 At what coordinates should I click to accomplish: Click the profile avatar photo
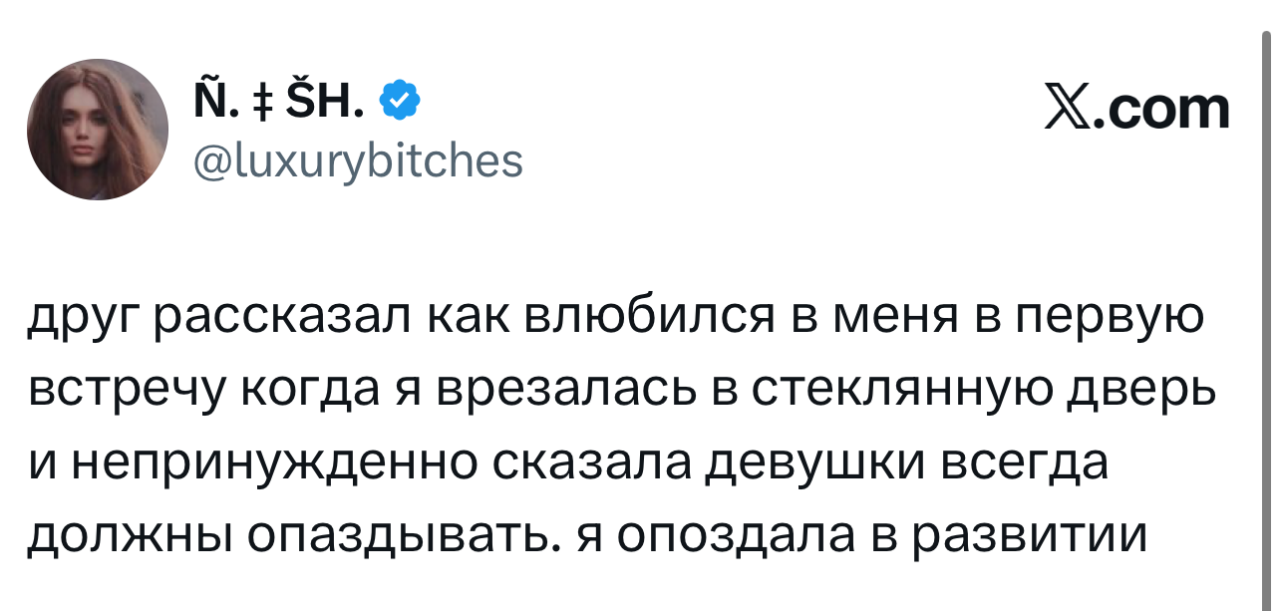tap(97, 129)
